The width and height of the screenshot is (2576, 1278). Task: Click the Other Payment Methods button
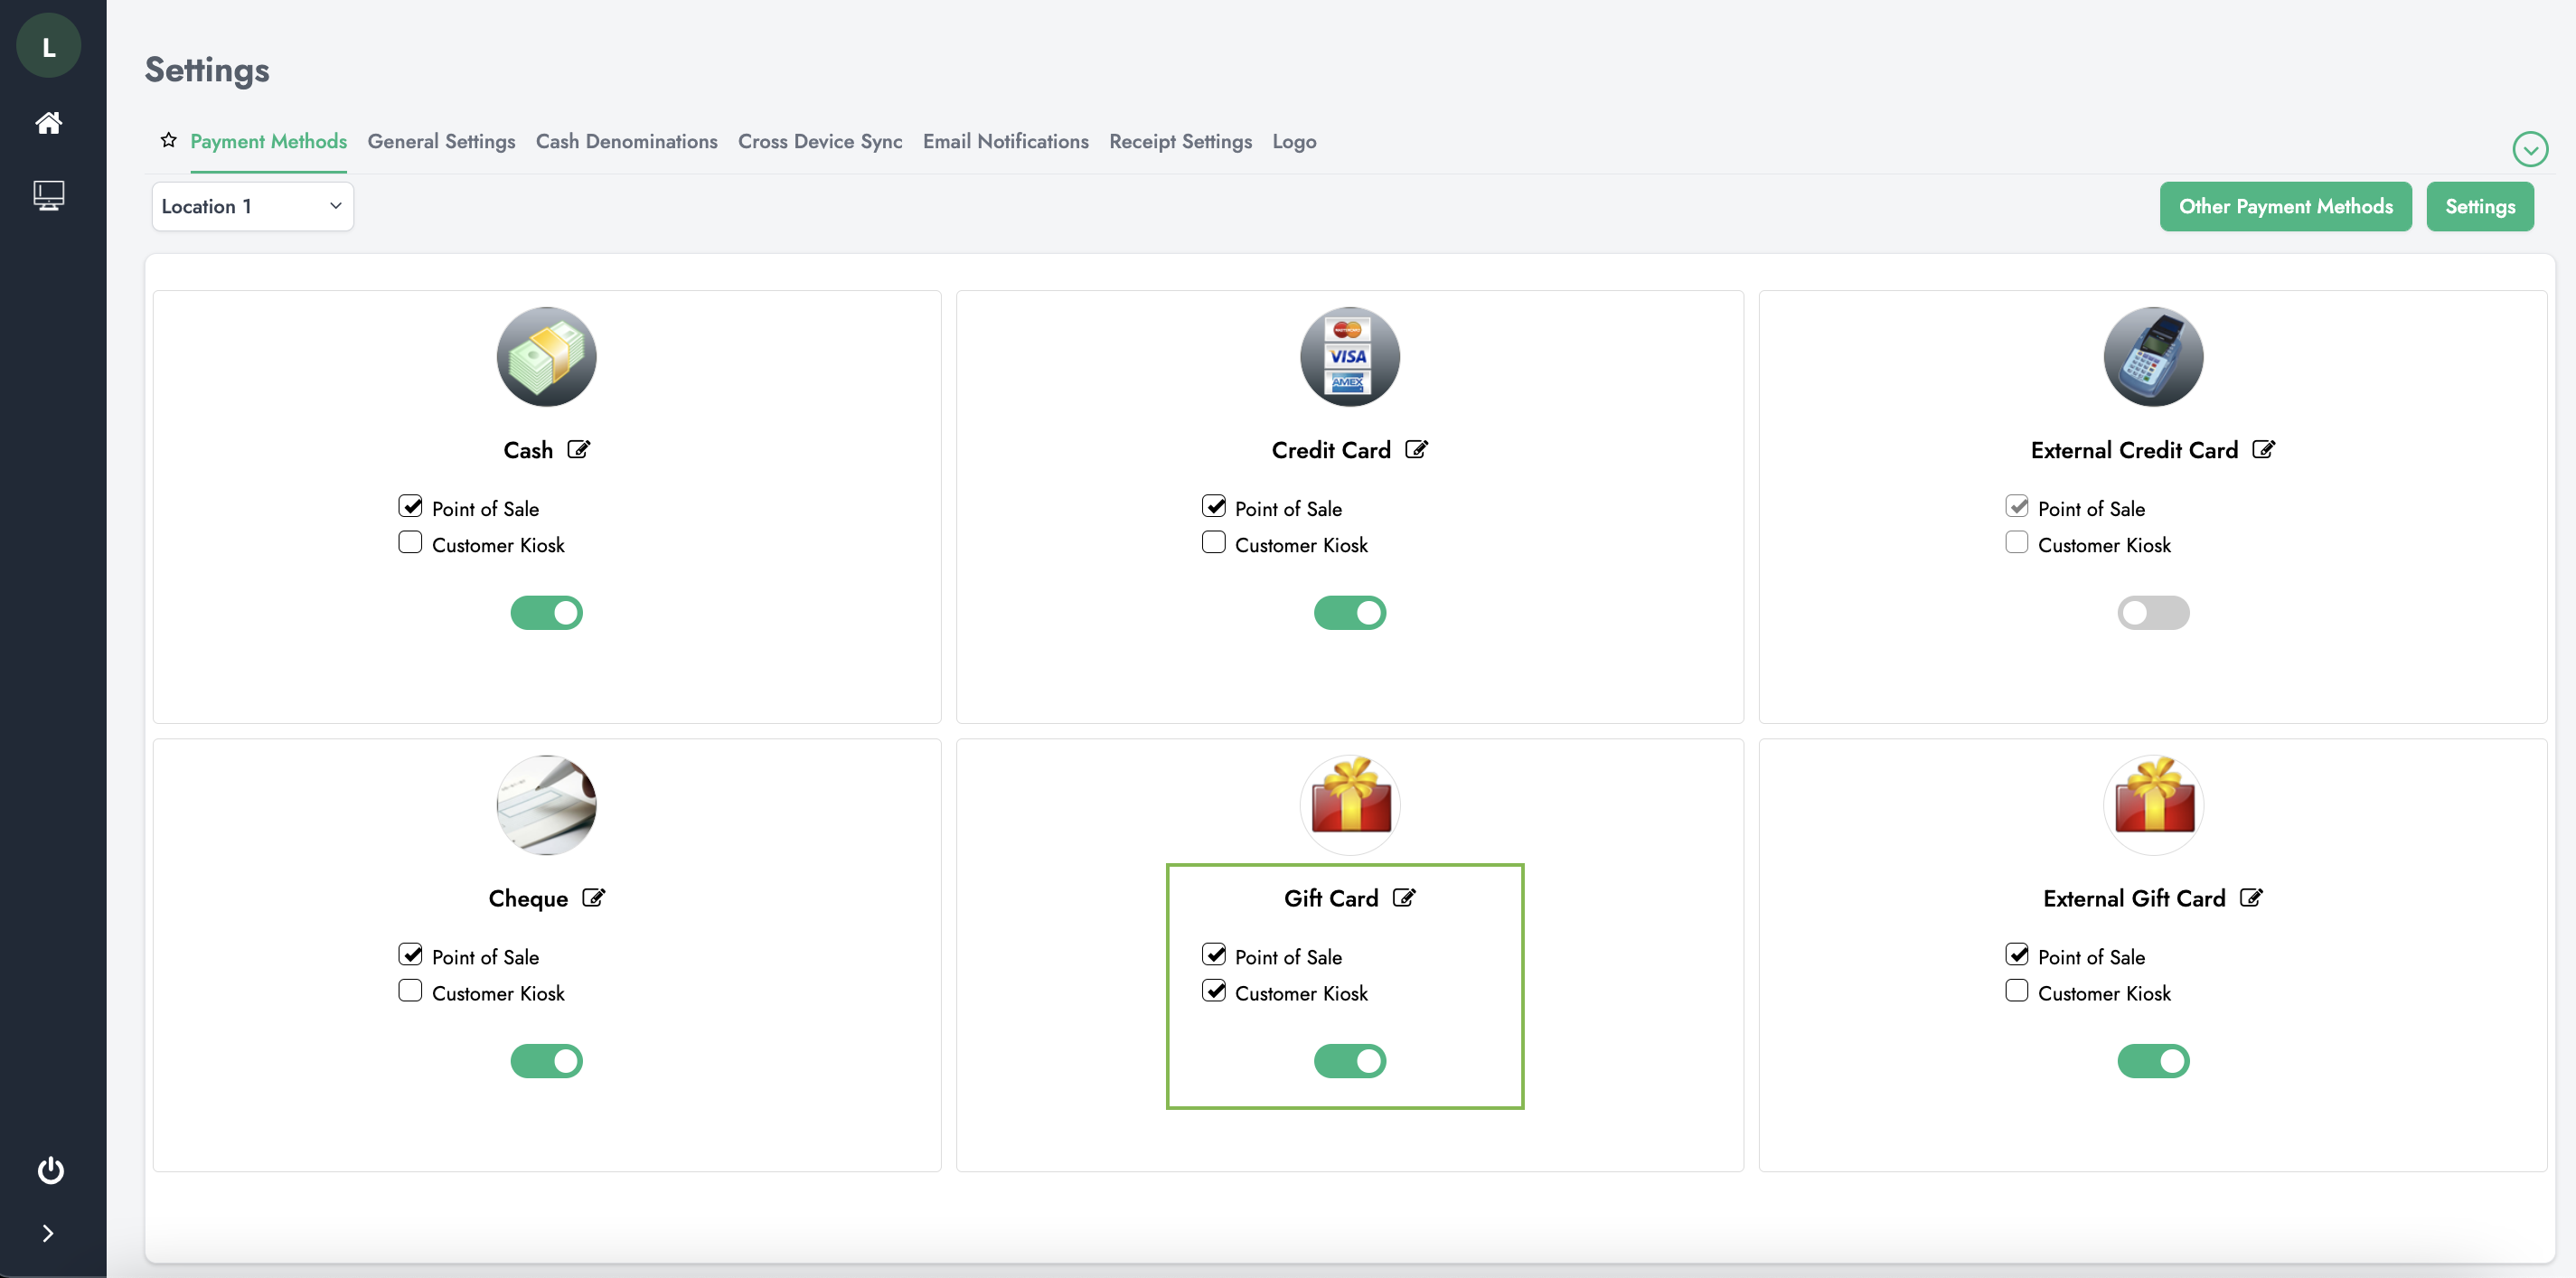click(2285, 206)
